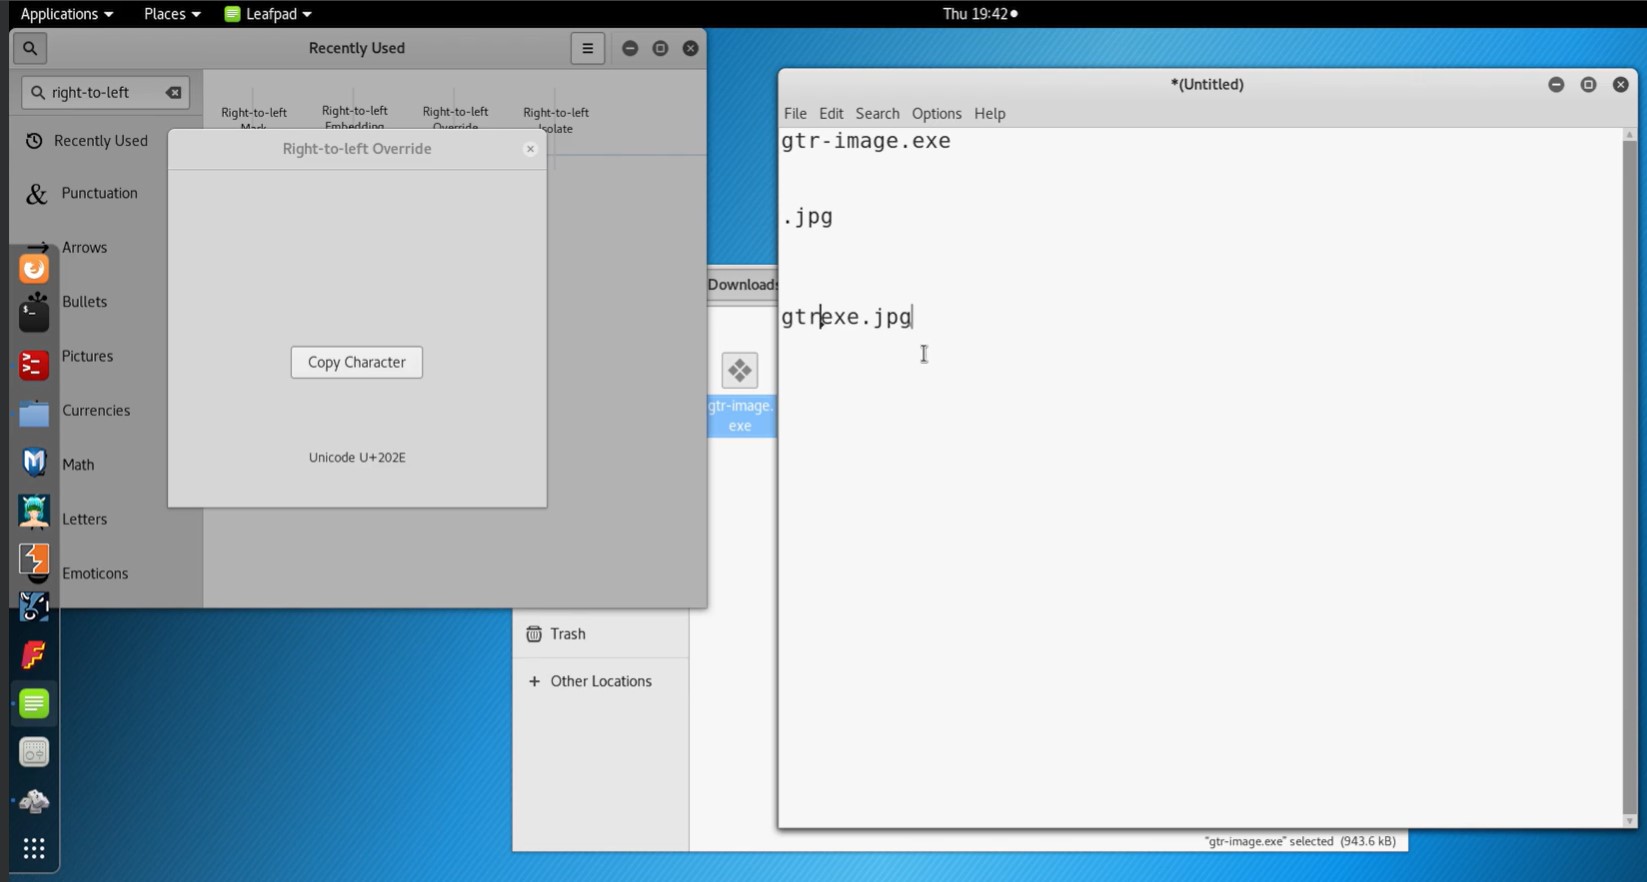Open the hamburger menu in Characters window
The image size is (1647, 882).
pyautogui.click(x=587, y=48)
